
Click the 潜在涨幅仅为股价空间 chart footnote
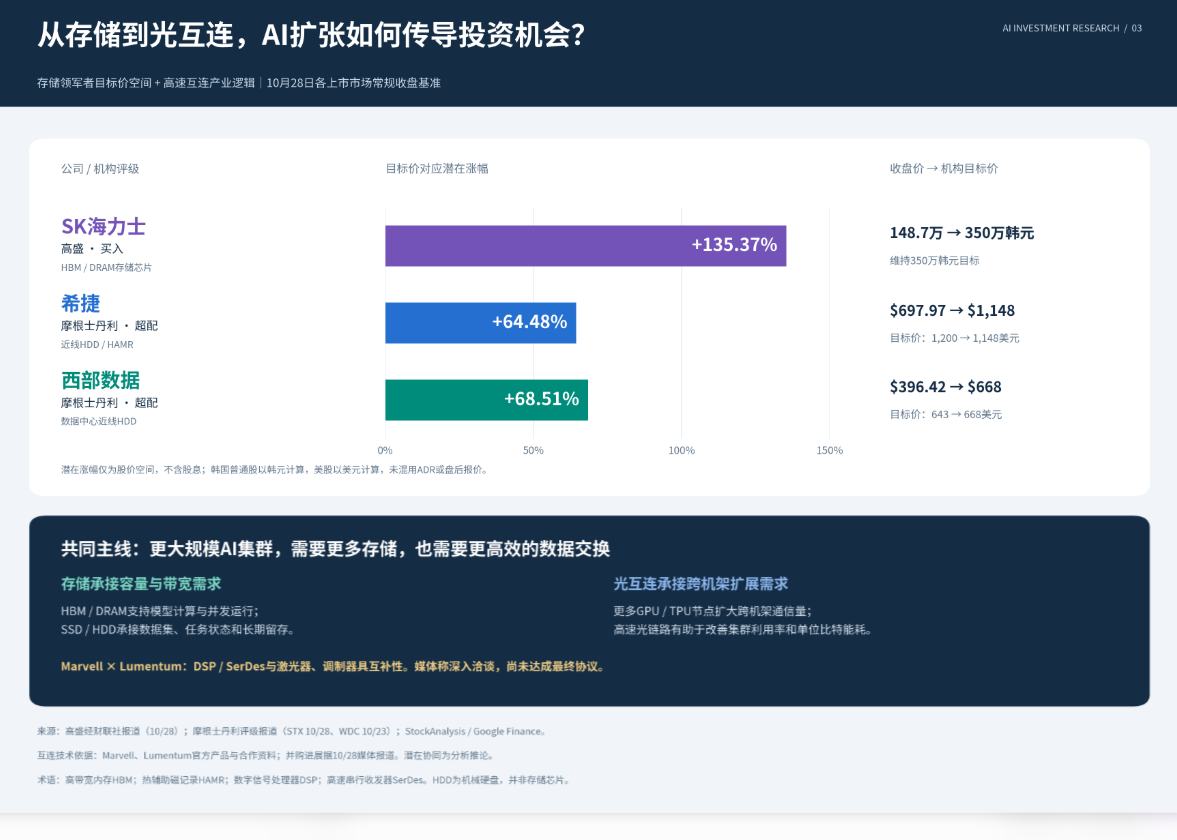[x=275, y=470]
